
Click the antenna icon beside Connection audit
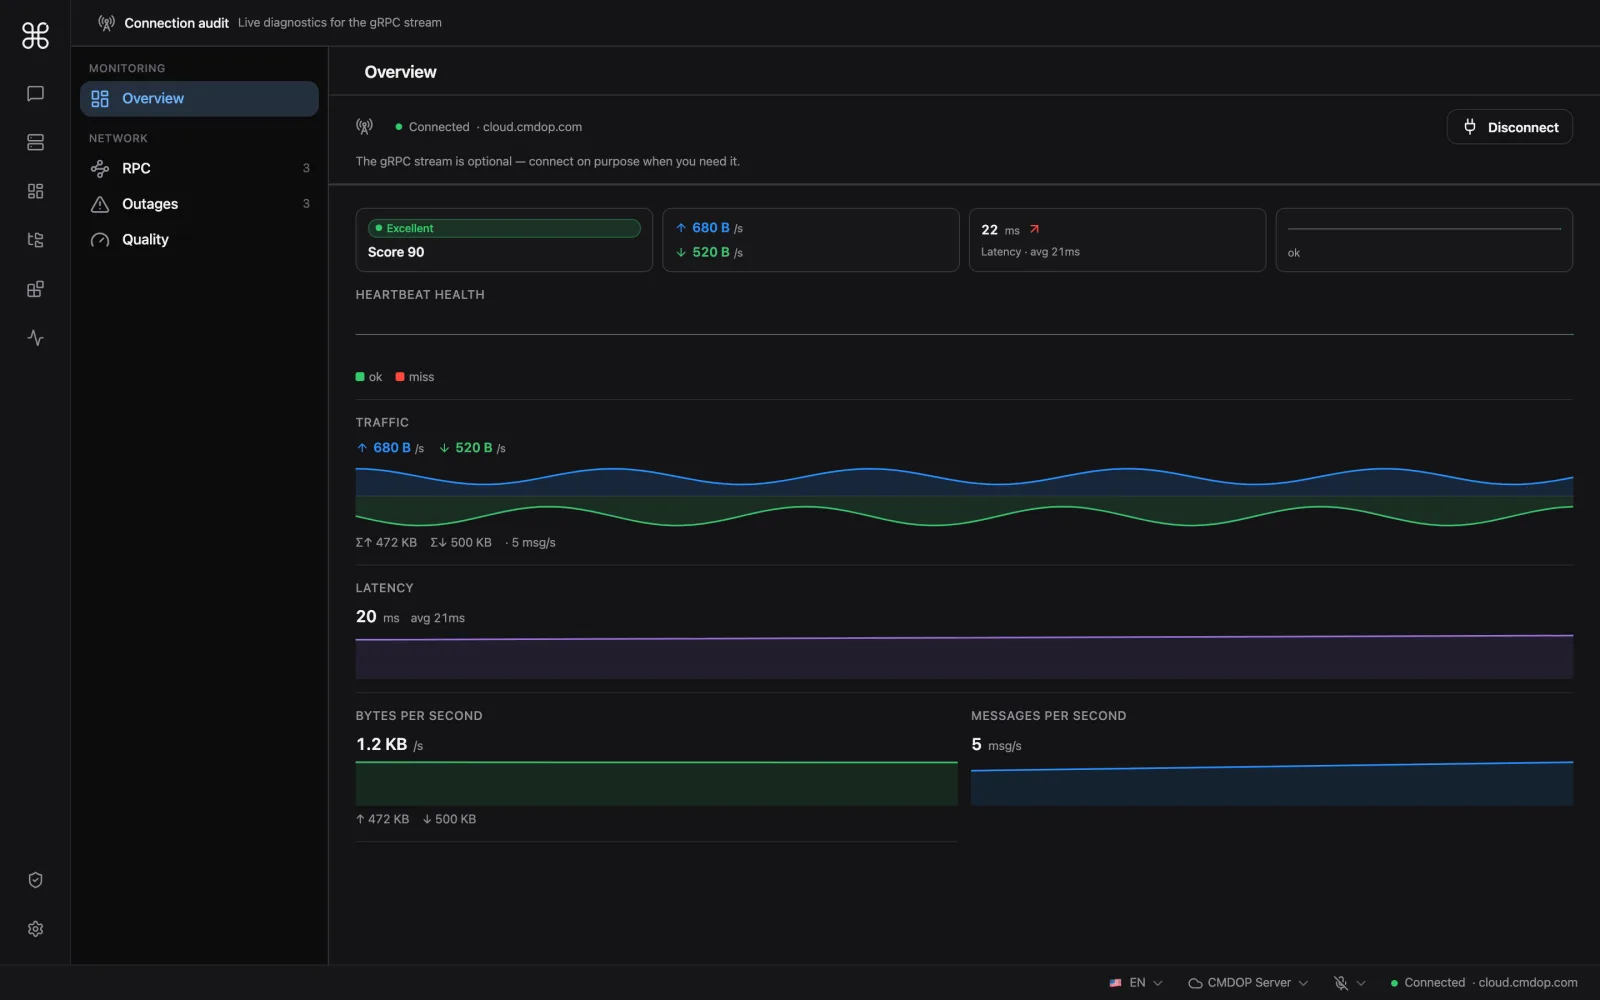[106, 23]
